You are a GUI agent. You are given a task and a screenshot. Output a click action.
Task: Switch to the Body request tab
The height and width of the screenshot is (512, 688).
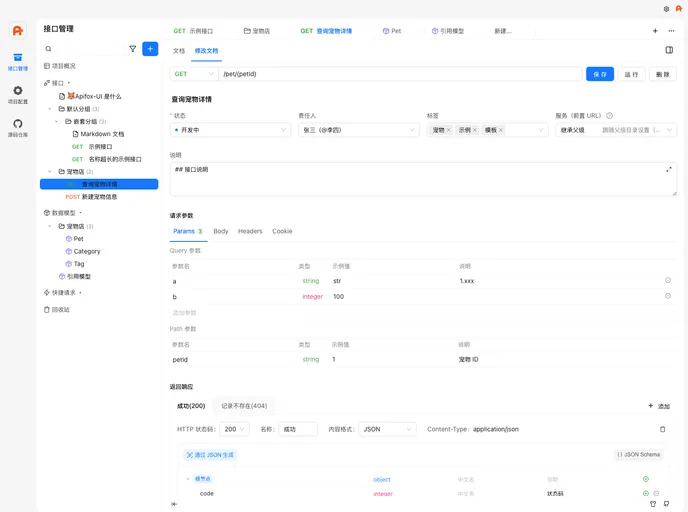tap(221, 231)
